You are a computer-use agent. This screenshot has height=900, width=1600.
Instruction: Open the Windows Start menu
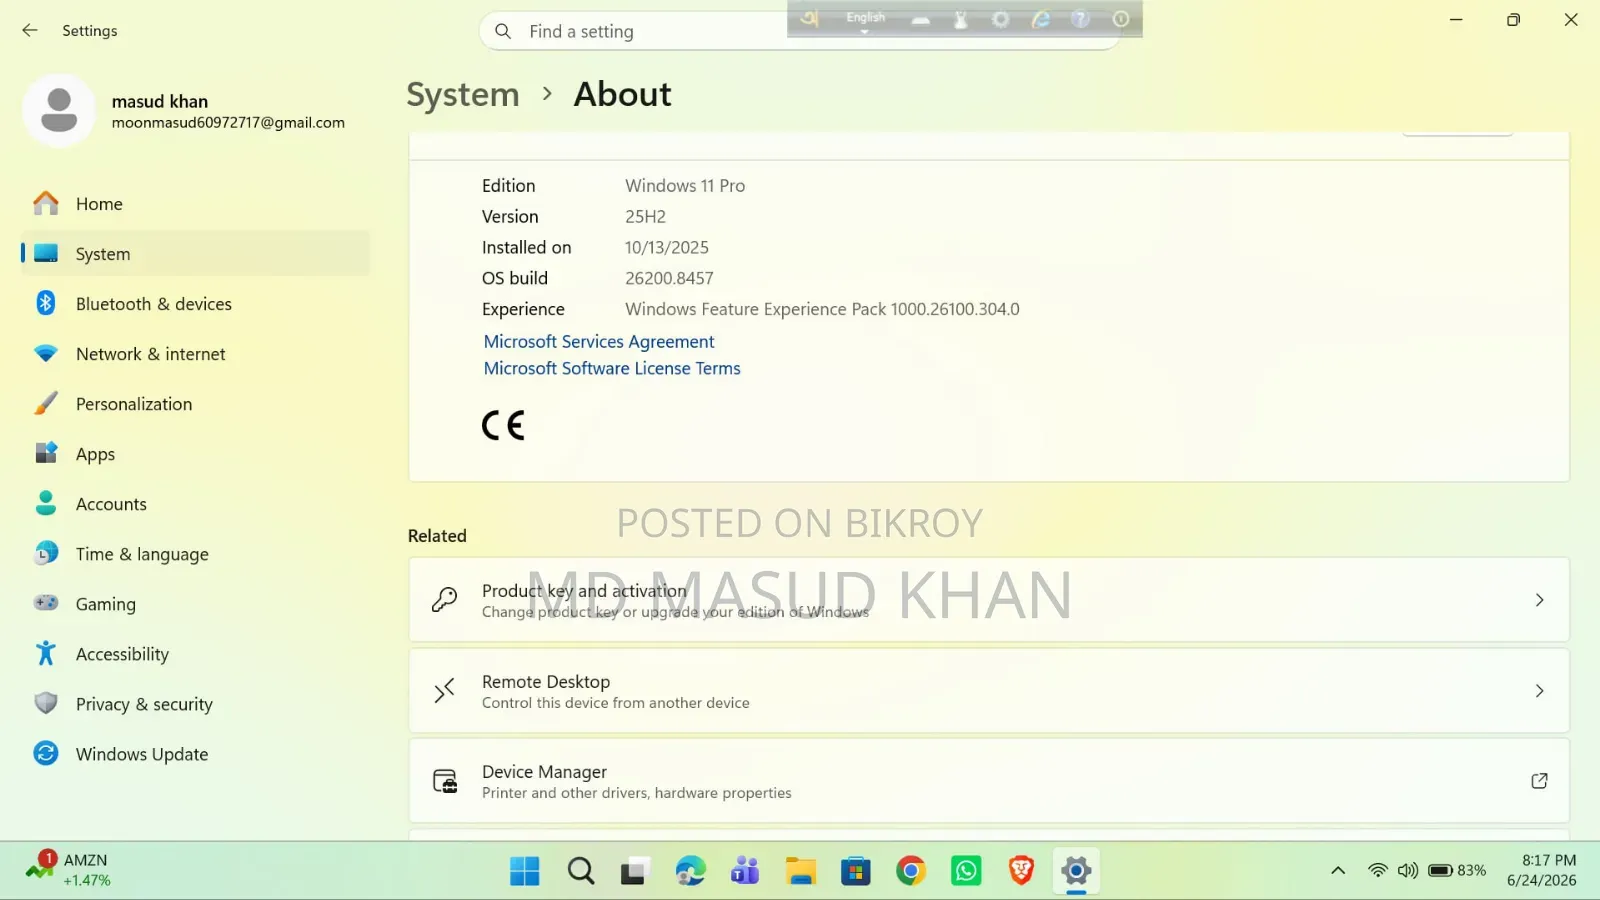[x=524, y=872]
